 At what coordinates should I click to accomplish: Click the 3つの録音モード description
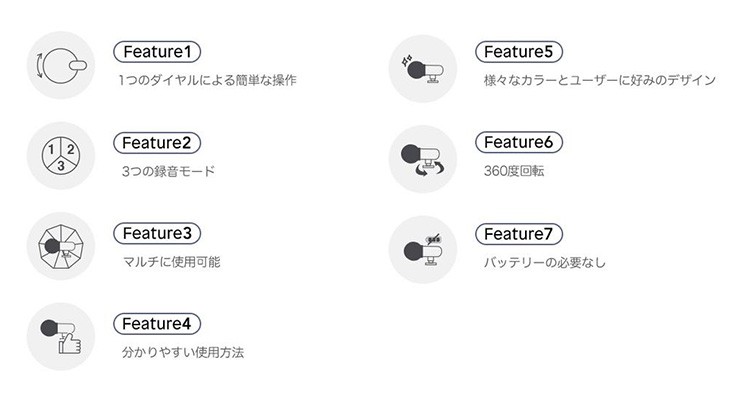pos(168,171)
